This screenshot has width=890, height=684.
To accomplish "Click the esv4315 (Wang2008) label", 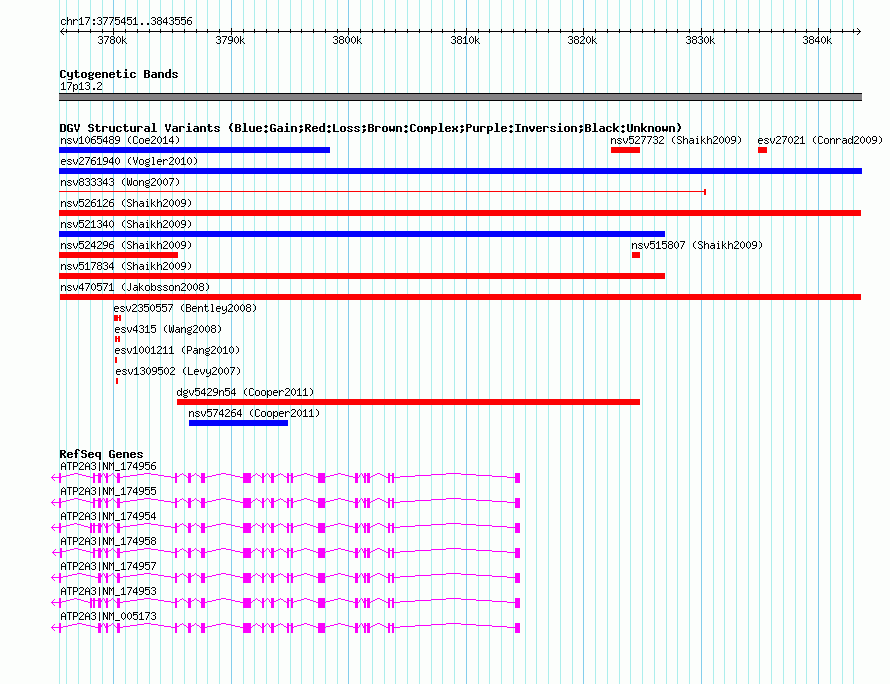I will (x=168, y=329).
